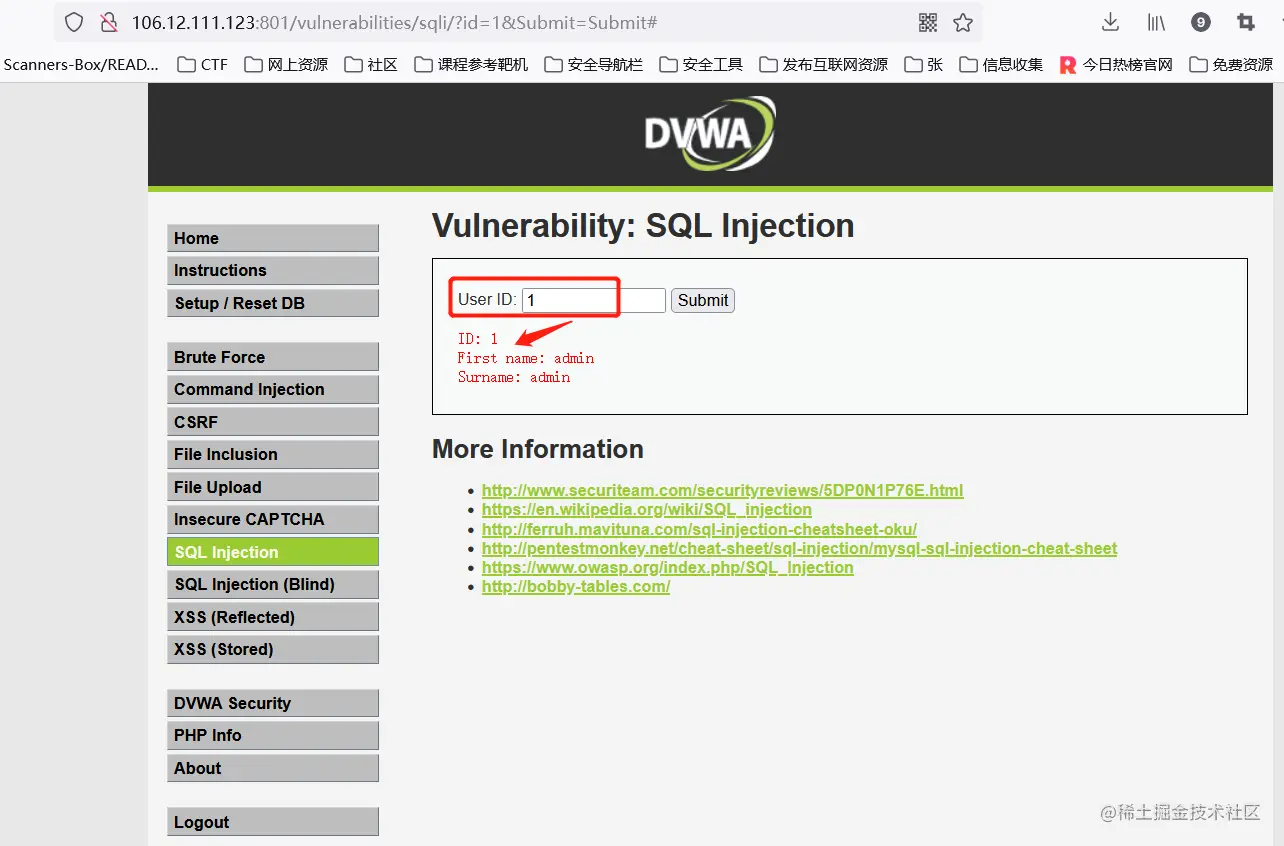Open the 社区 bookmarks folder
The image size is (1284, 846).
coord(371,64)
